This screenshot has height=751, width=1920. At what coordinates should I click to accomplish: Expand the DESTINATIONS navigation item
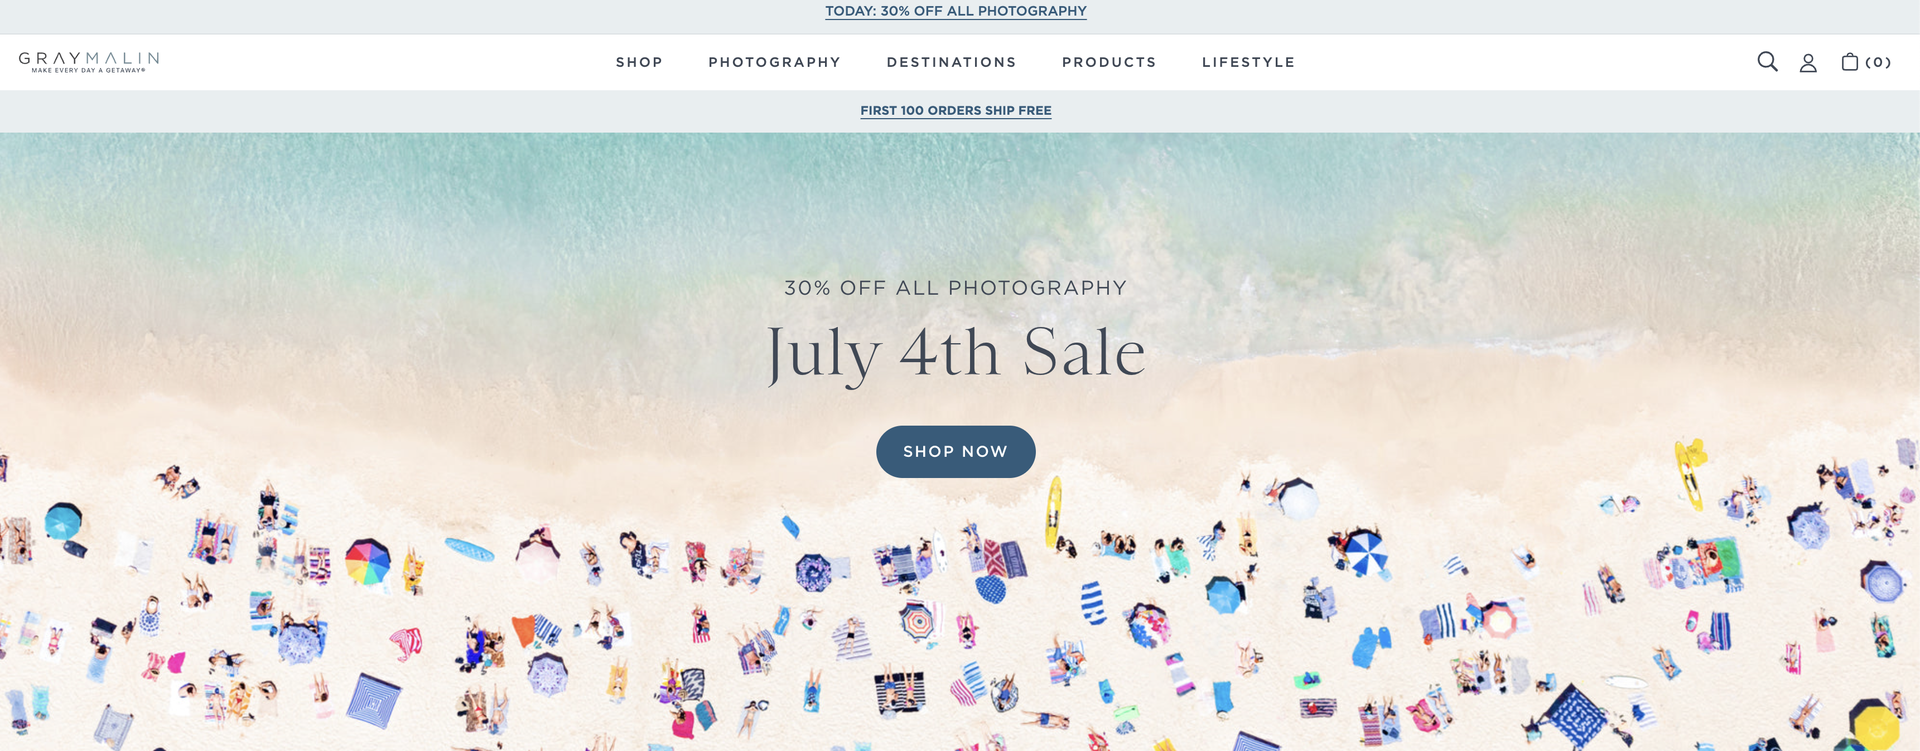coord(951,62)
